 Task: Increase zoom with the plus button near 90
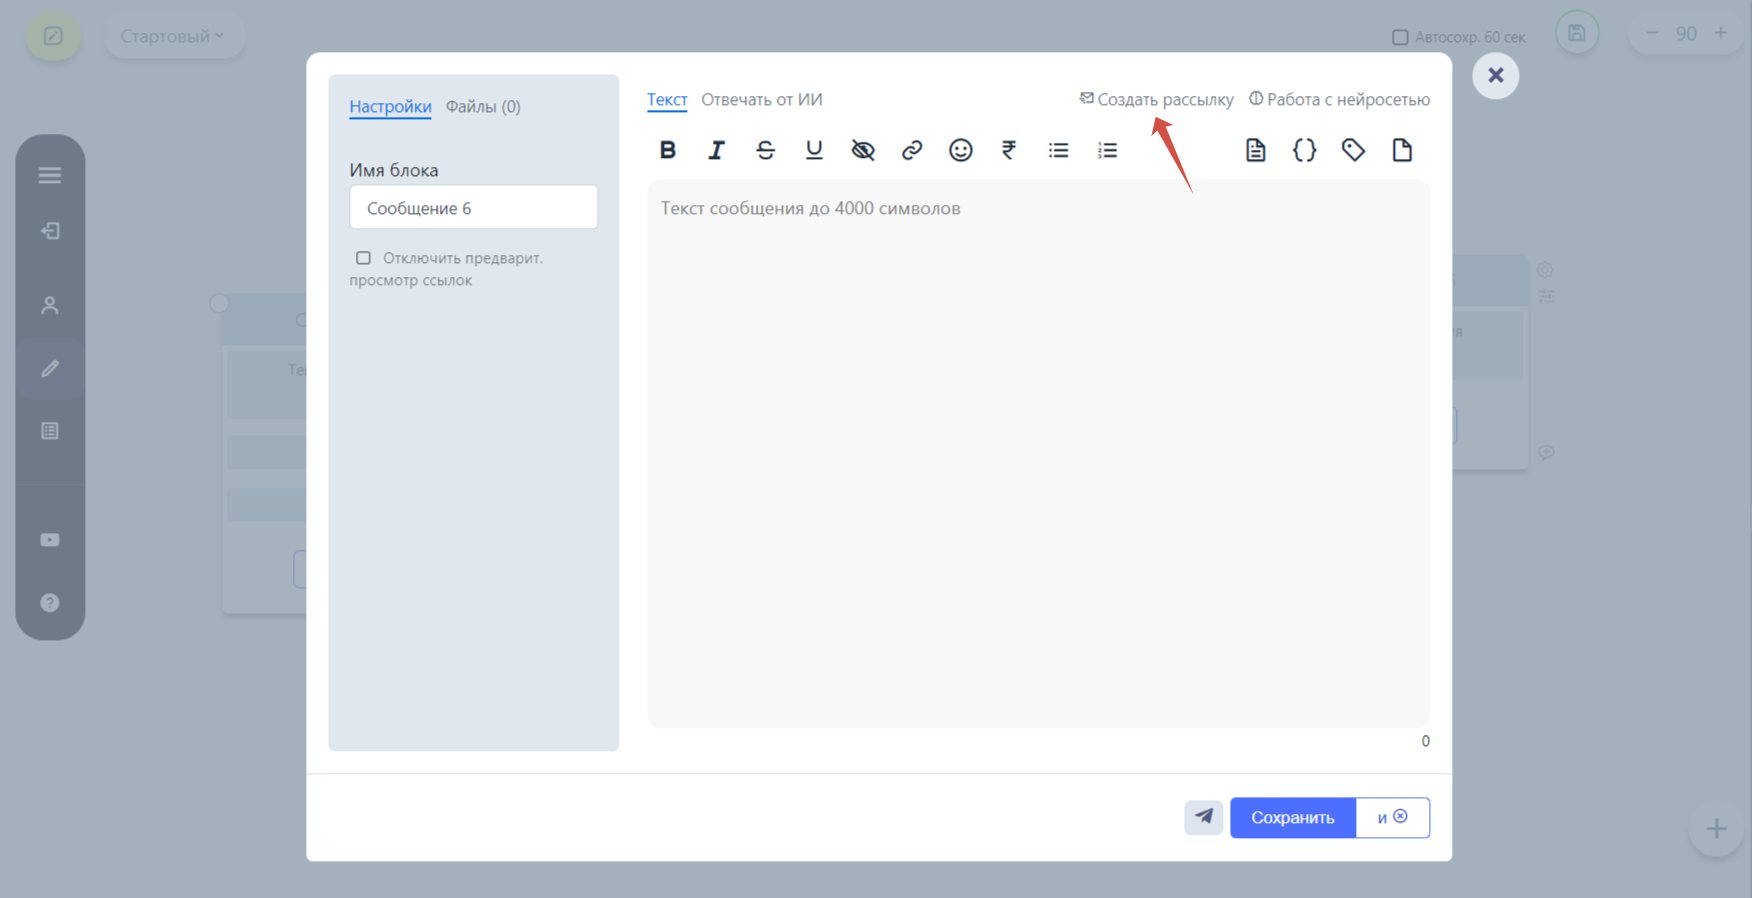(x=1721, y=33)
